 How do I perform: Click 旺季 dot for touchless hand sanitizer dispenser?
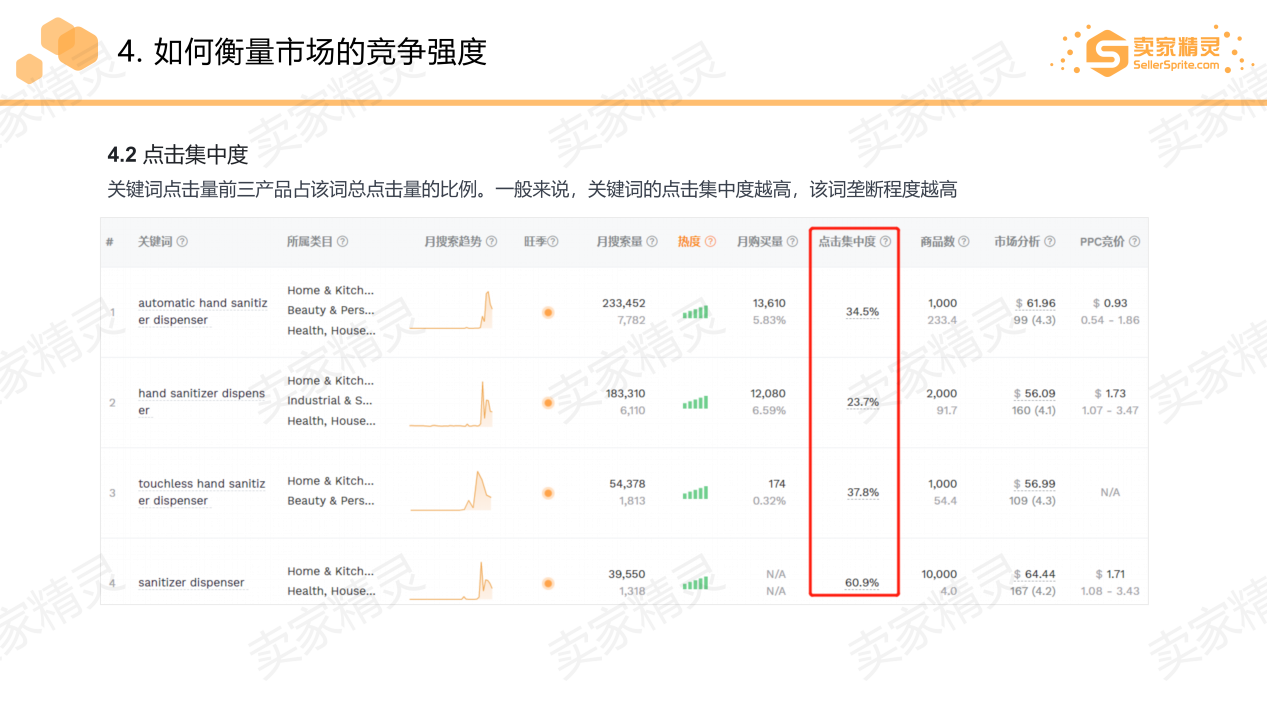pyautogui.click(x=548, y=491)
